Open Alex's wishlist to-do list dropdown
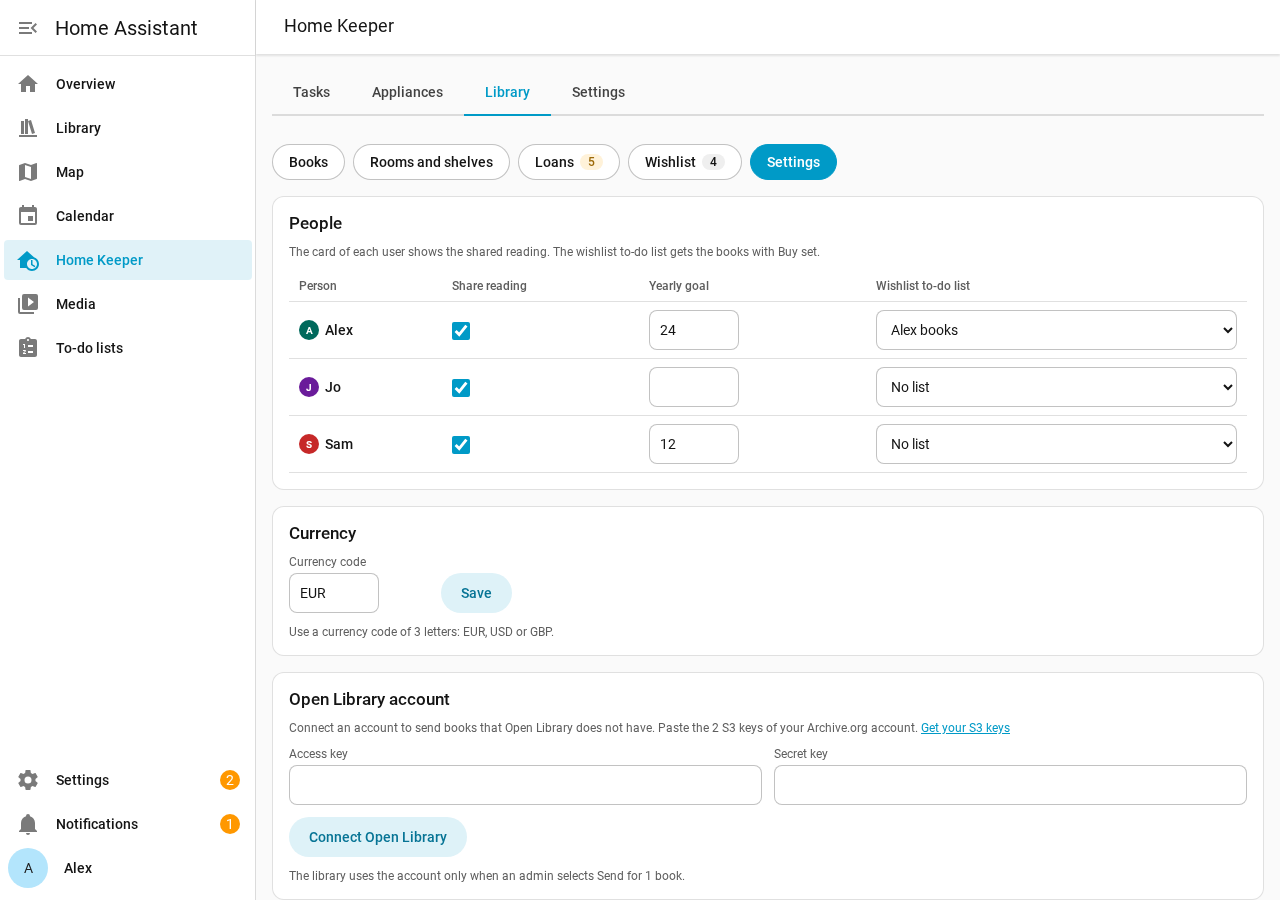The width and height of the screenshot is (1280, 900). pos(1056,330)
